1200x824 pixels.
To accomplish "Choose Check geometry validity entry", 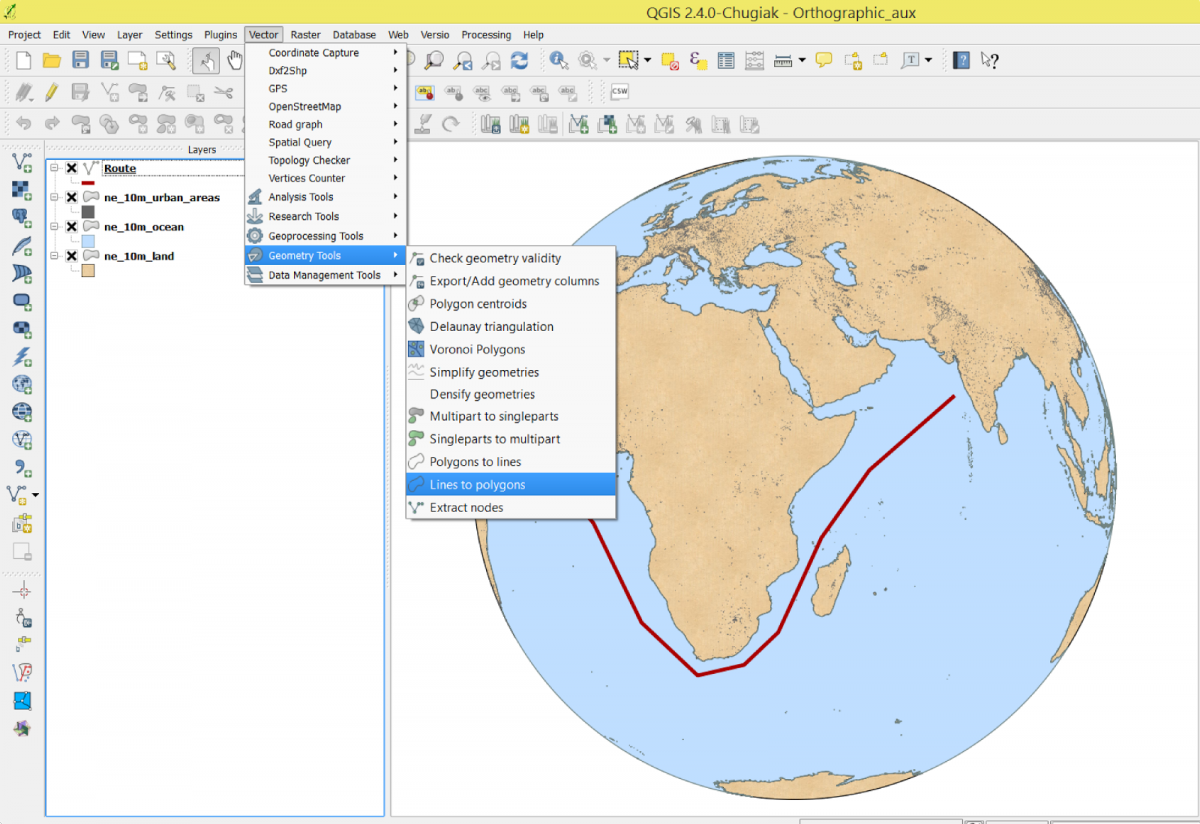I will coord(511,258).
